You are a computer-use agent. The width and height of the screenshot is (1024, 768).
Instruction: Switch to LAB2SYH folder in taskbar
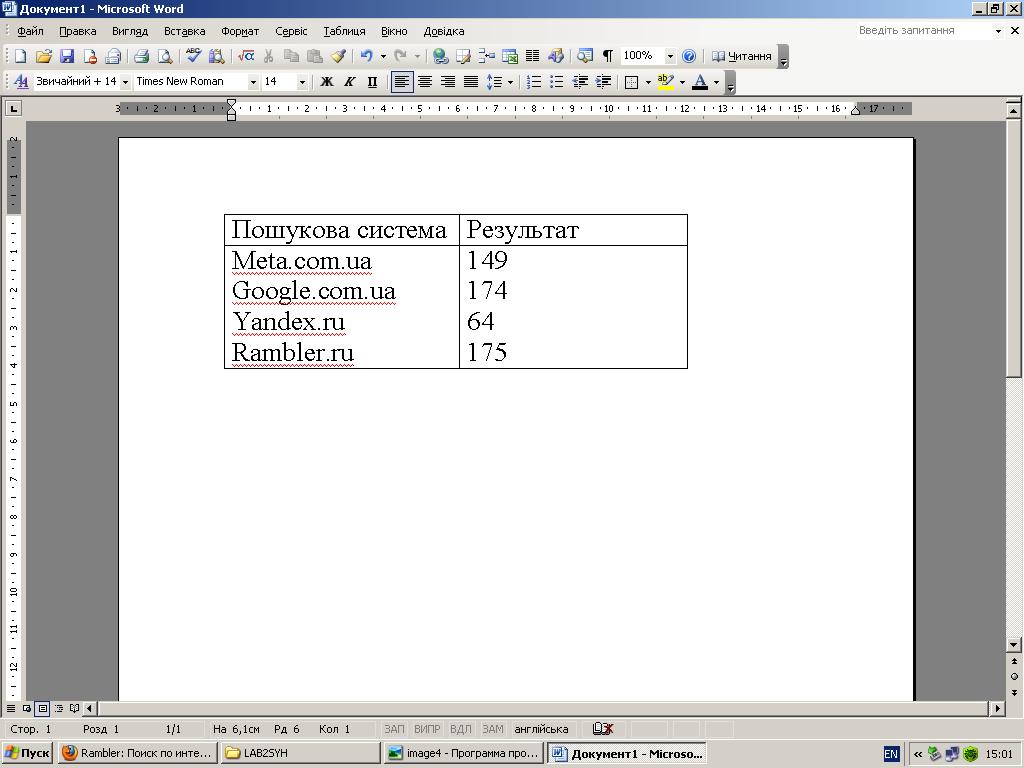pyautogui.click(x=300, y=753)
